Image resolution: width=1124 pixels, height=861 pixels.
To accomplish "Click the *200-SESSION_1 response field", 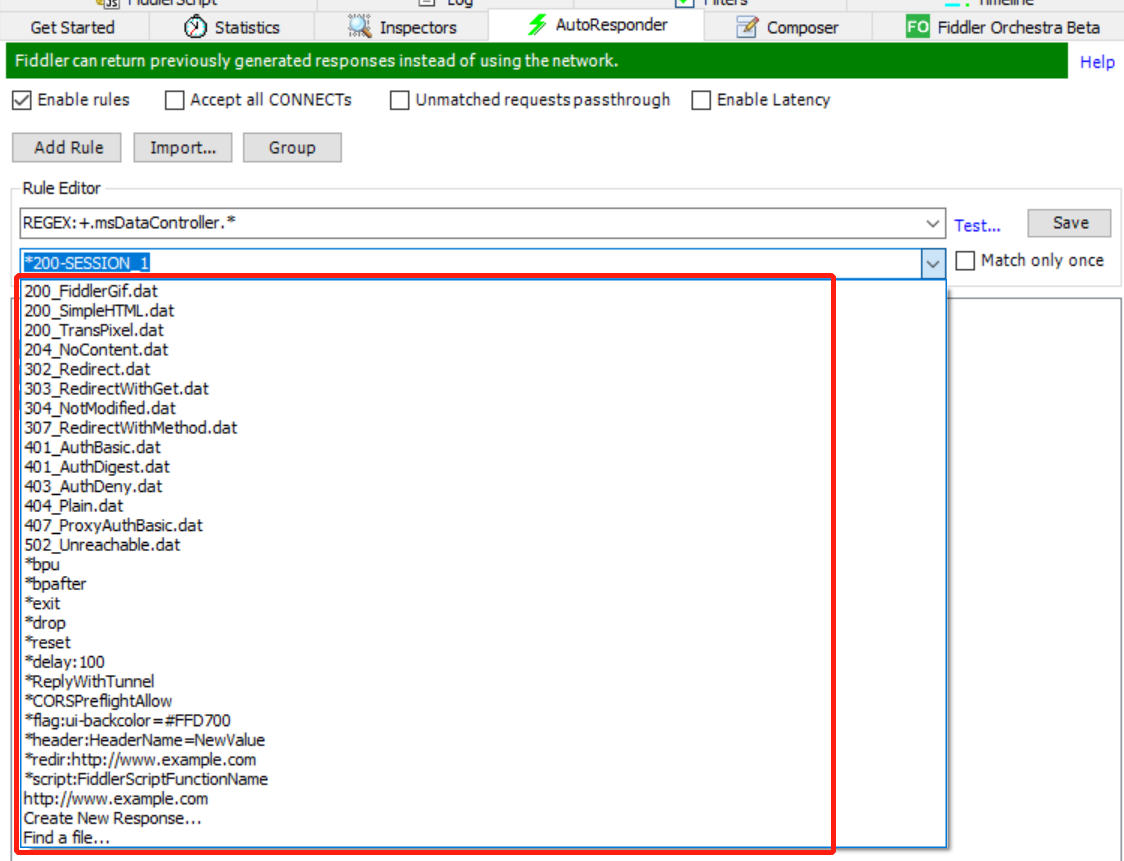I will pyautogui.click(x=470, y=263).
